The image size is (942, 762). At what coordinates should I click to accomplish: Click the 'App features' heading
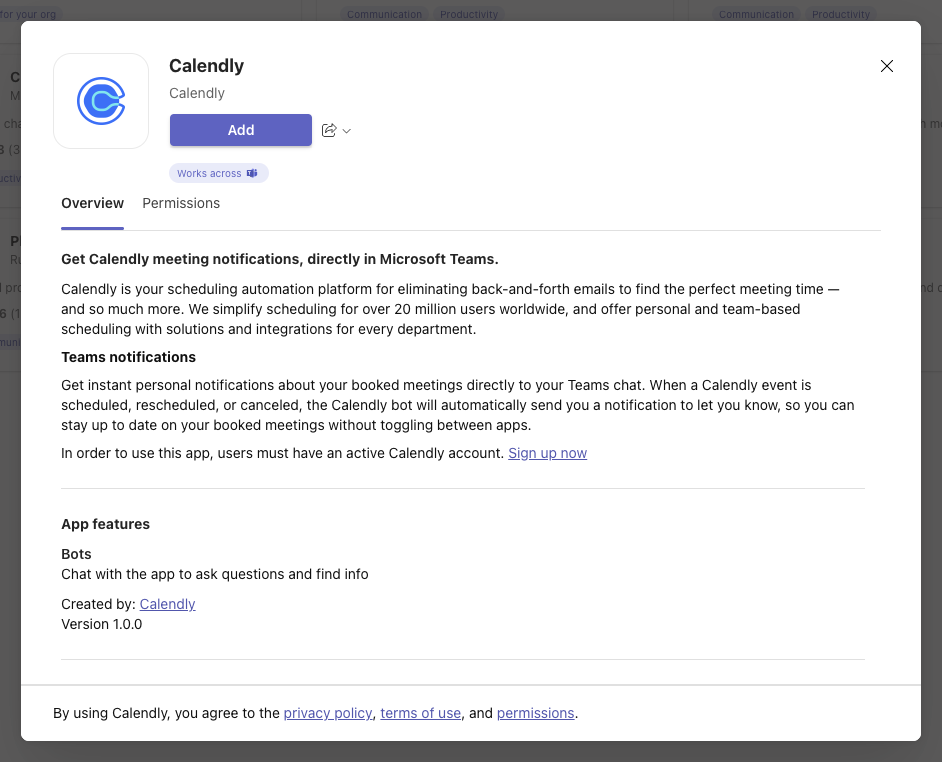(x=105, y=524)
